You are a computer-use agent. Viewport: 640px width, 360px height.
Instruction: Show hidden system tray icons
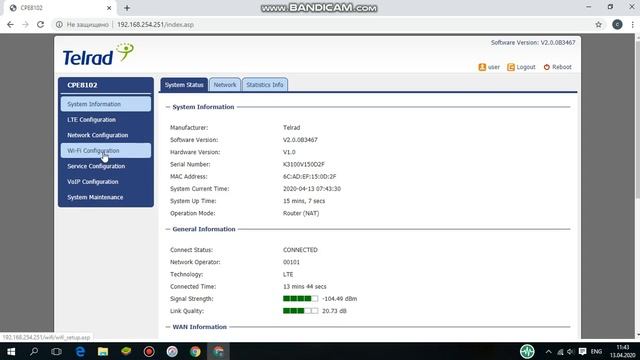tap(548, 352)
